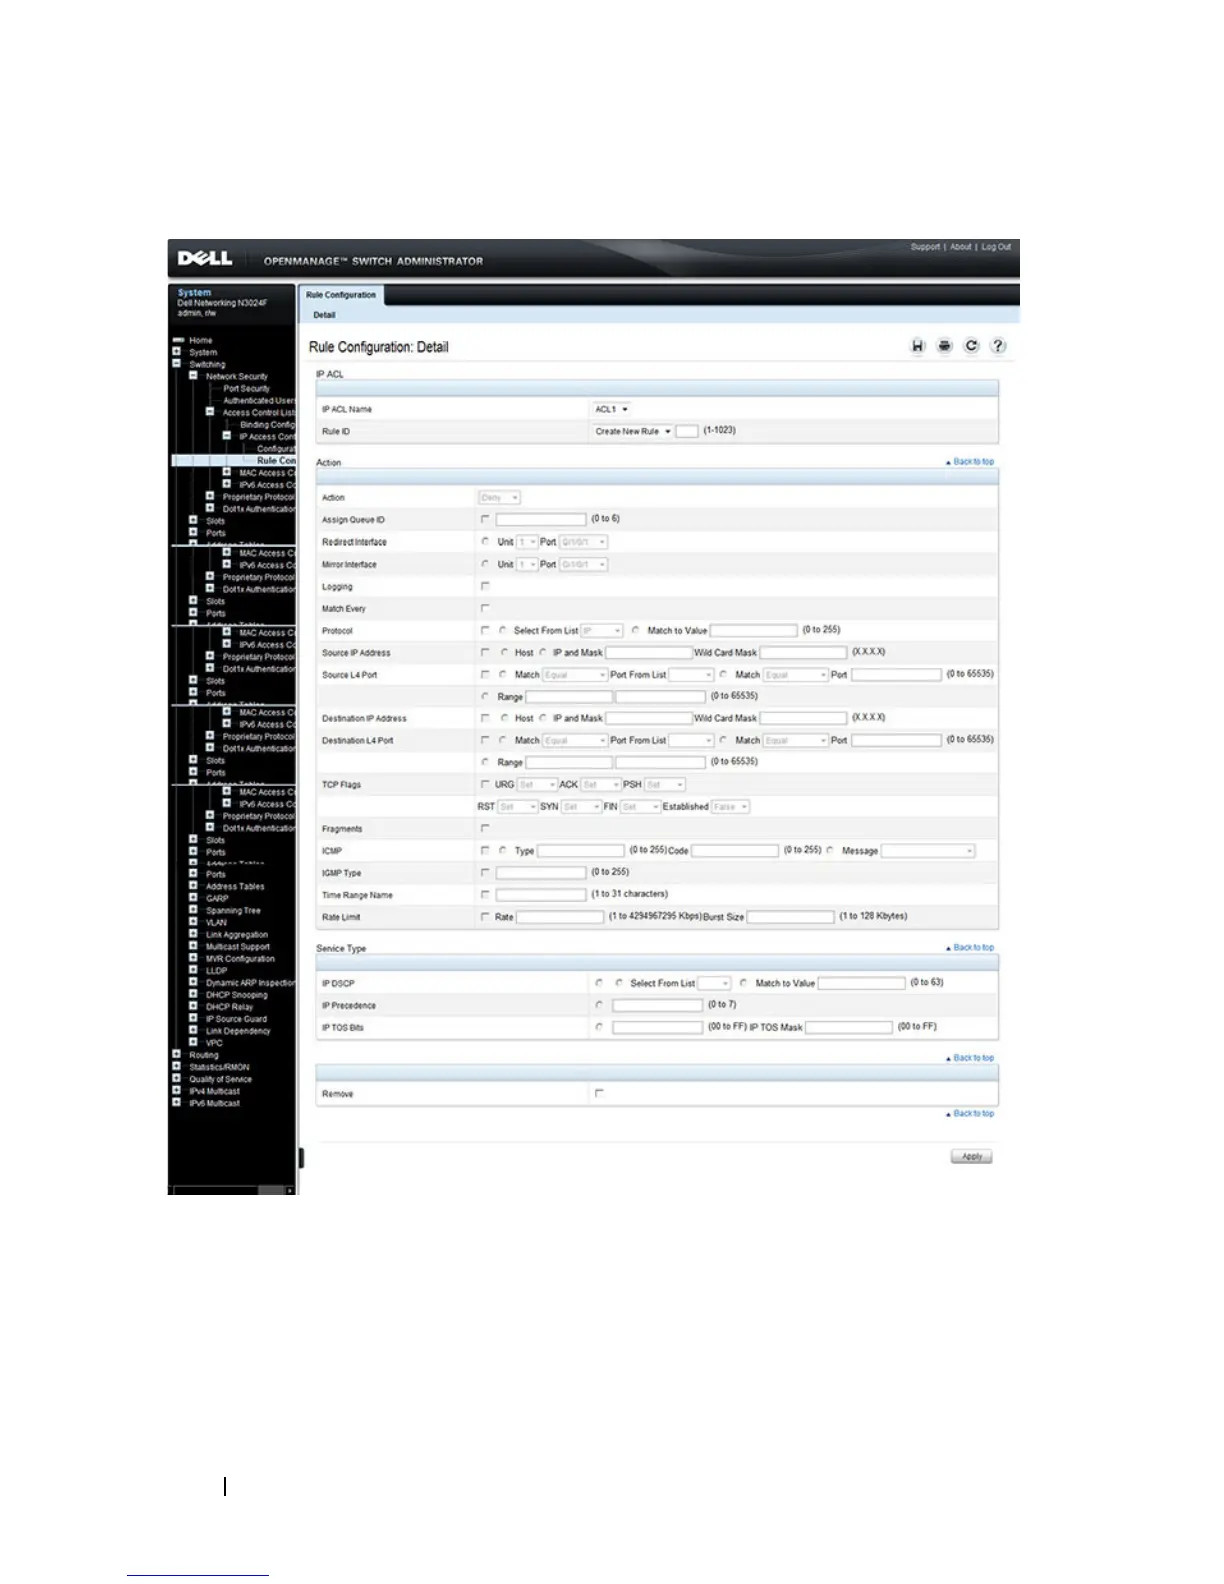Click the Save (floppy disk) icon

tap(917, 346)
